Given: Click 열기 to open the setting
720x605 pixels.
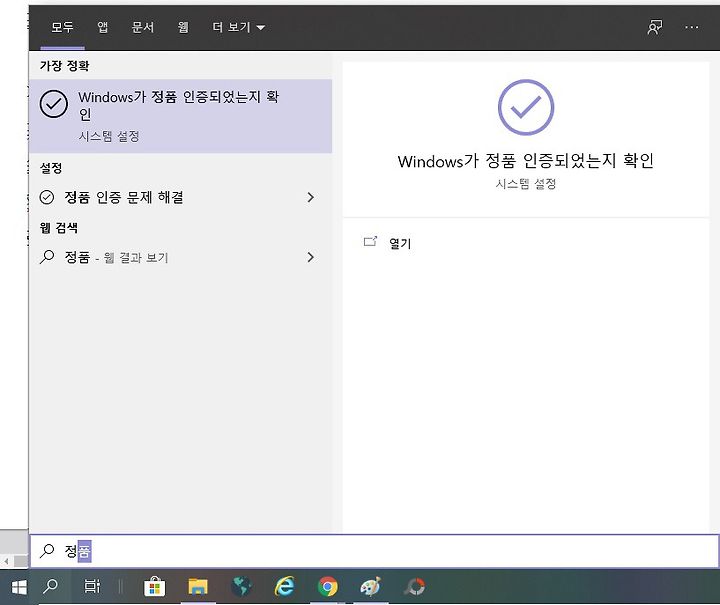Looking at the screenshot, I should coord(400,244).
